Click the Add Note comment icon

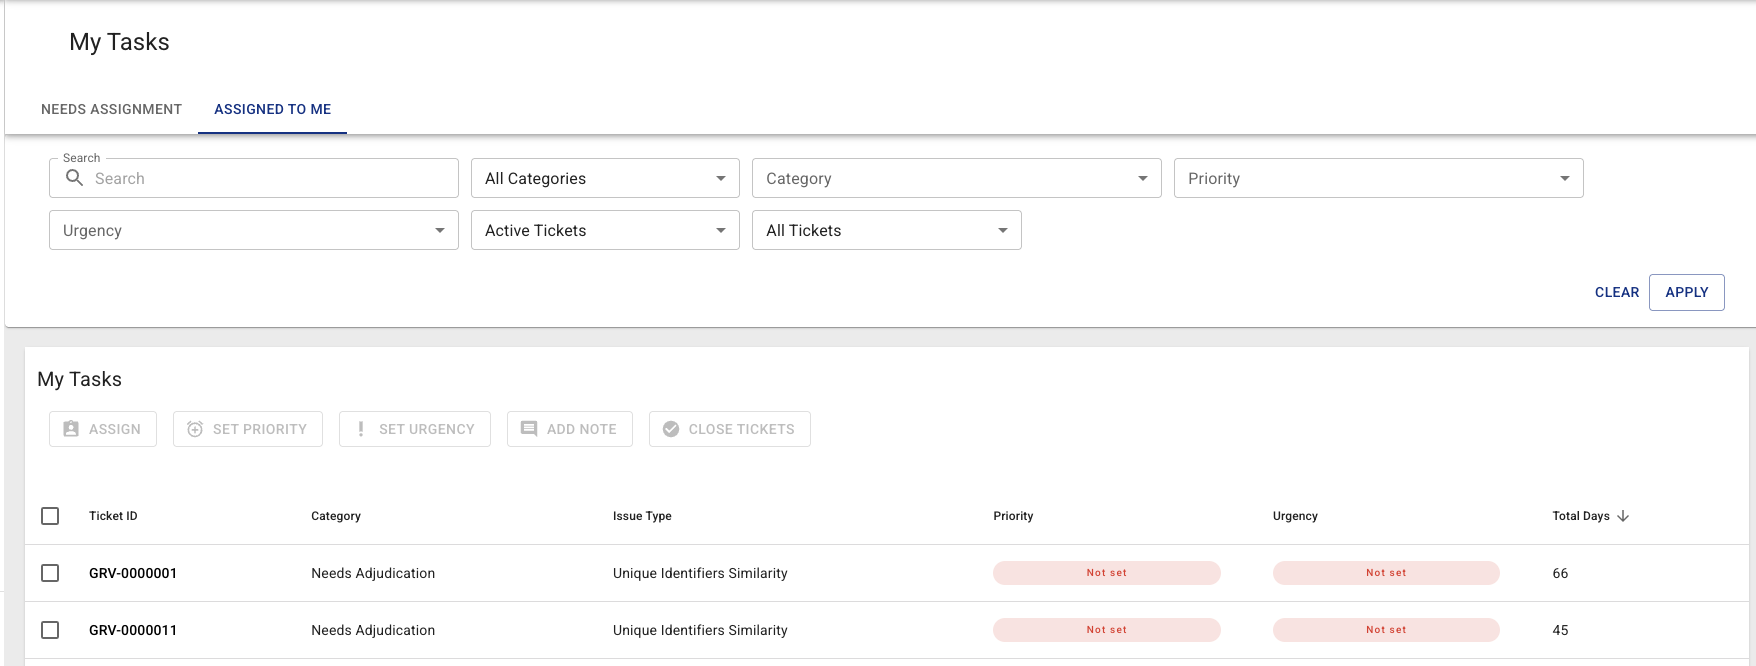click(x=529, y=429)
